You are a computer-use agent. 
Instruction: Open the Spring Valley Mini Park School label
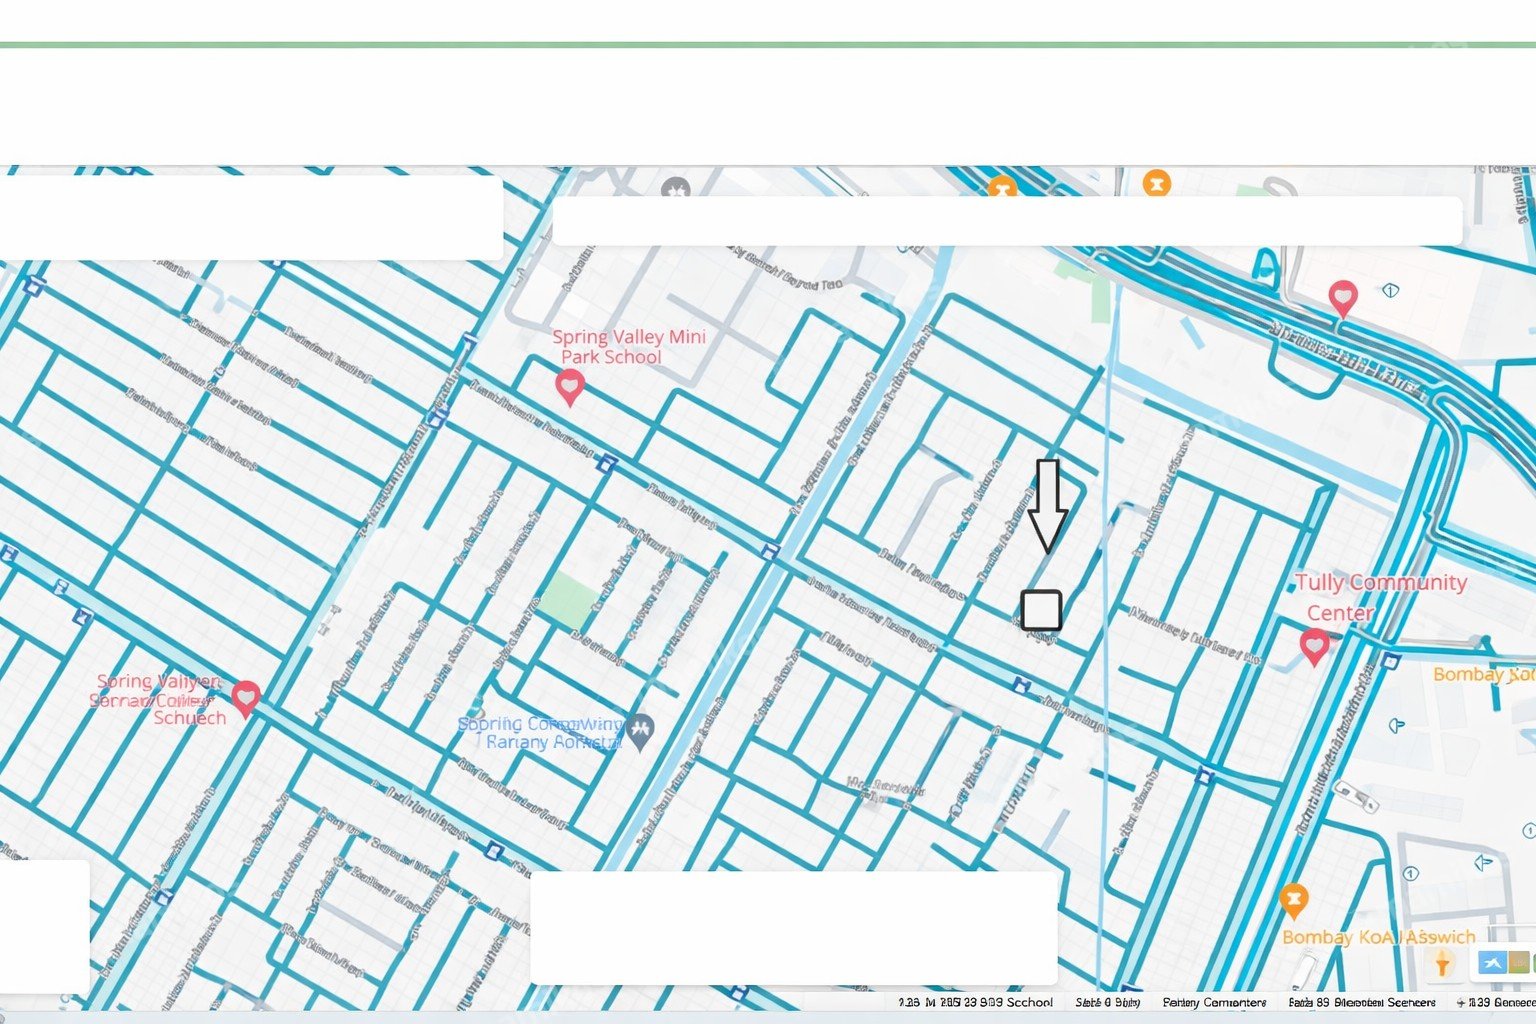(x=628, y=347)
